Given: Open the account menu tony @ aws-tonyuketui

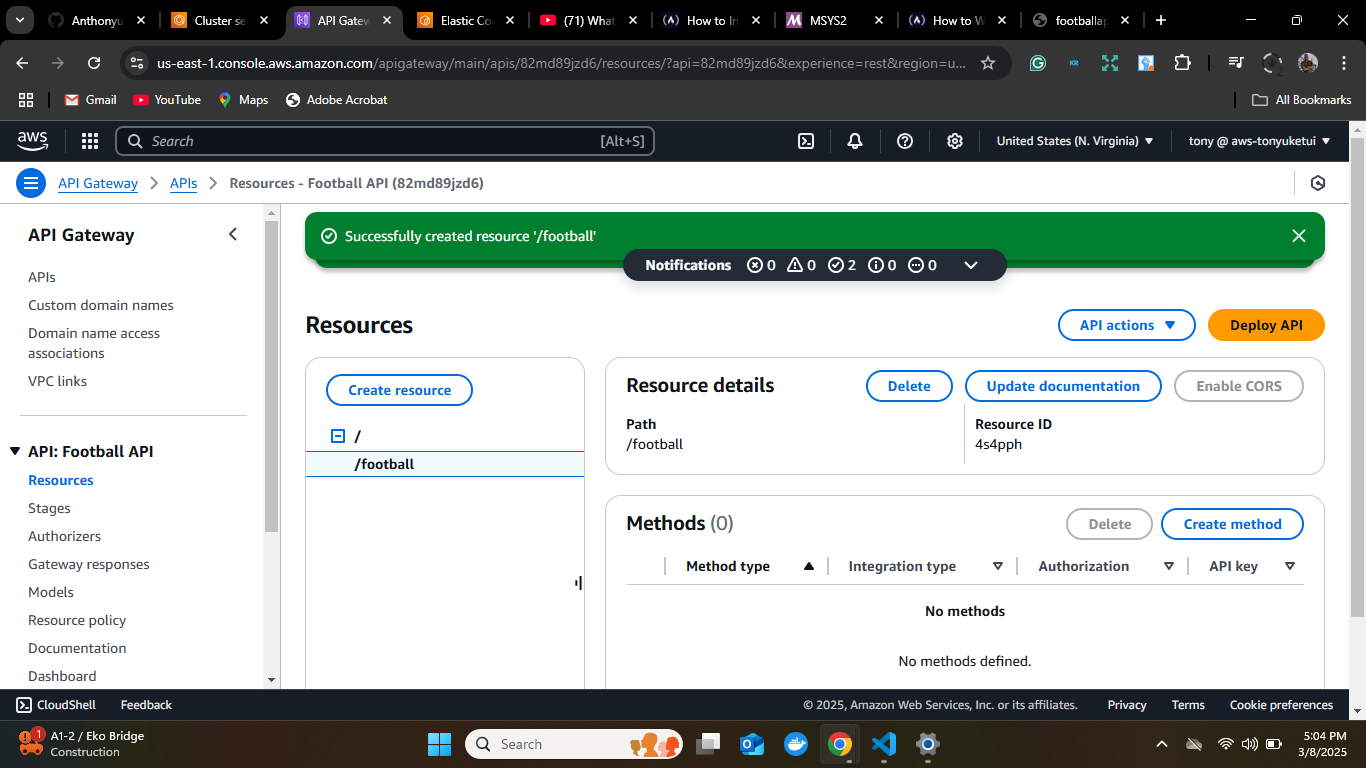Looking at the screenshot, I should click(x=1260, y=141).
